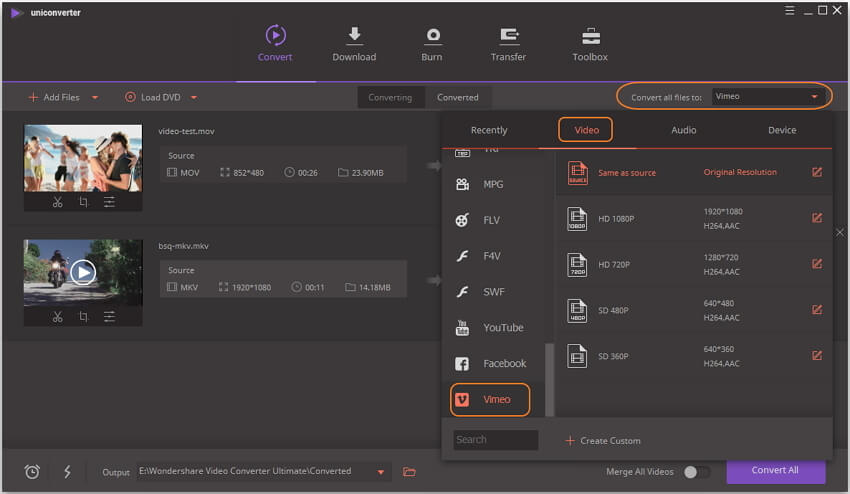Click the Add Files button
850x494 pixels.
54,98
